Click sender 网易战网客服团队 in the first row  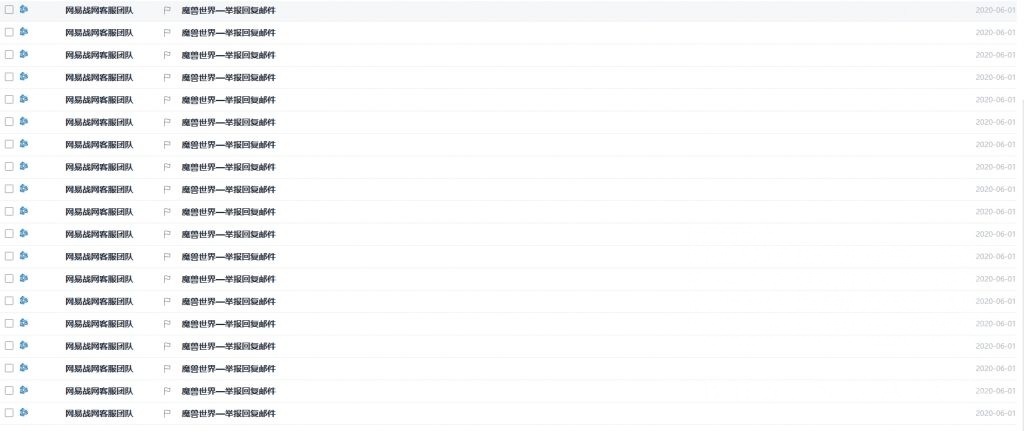99,10
